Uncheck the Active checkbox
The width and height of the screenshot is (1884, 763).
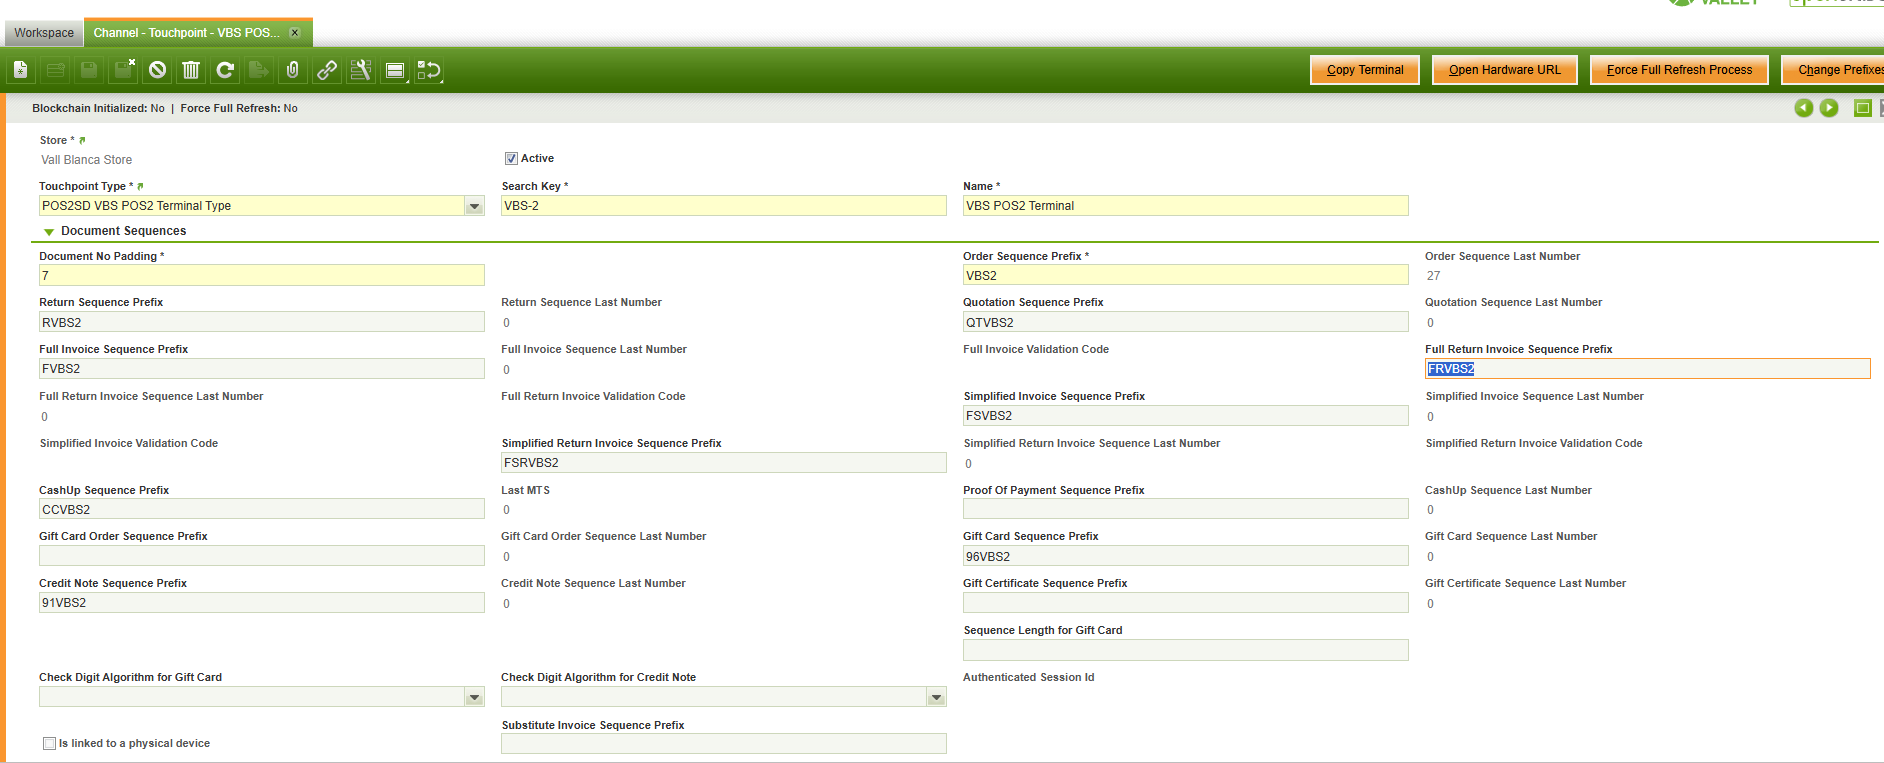pyautogui.click(x=511, y=159)
